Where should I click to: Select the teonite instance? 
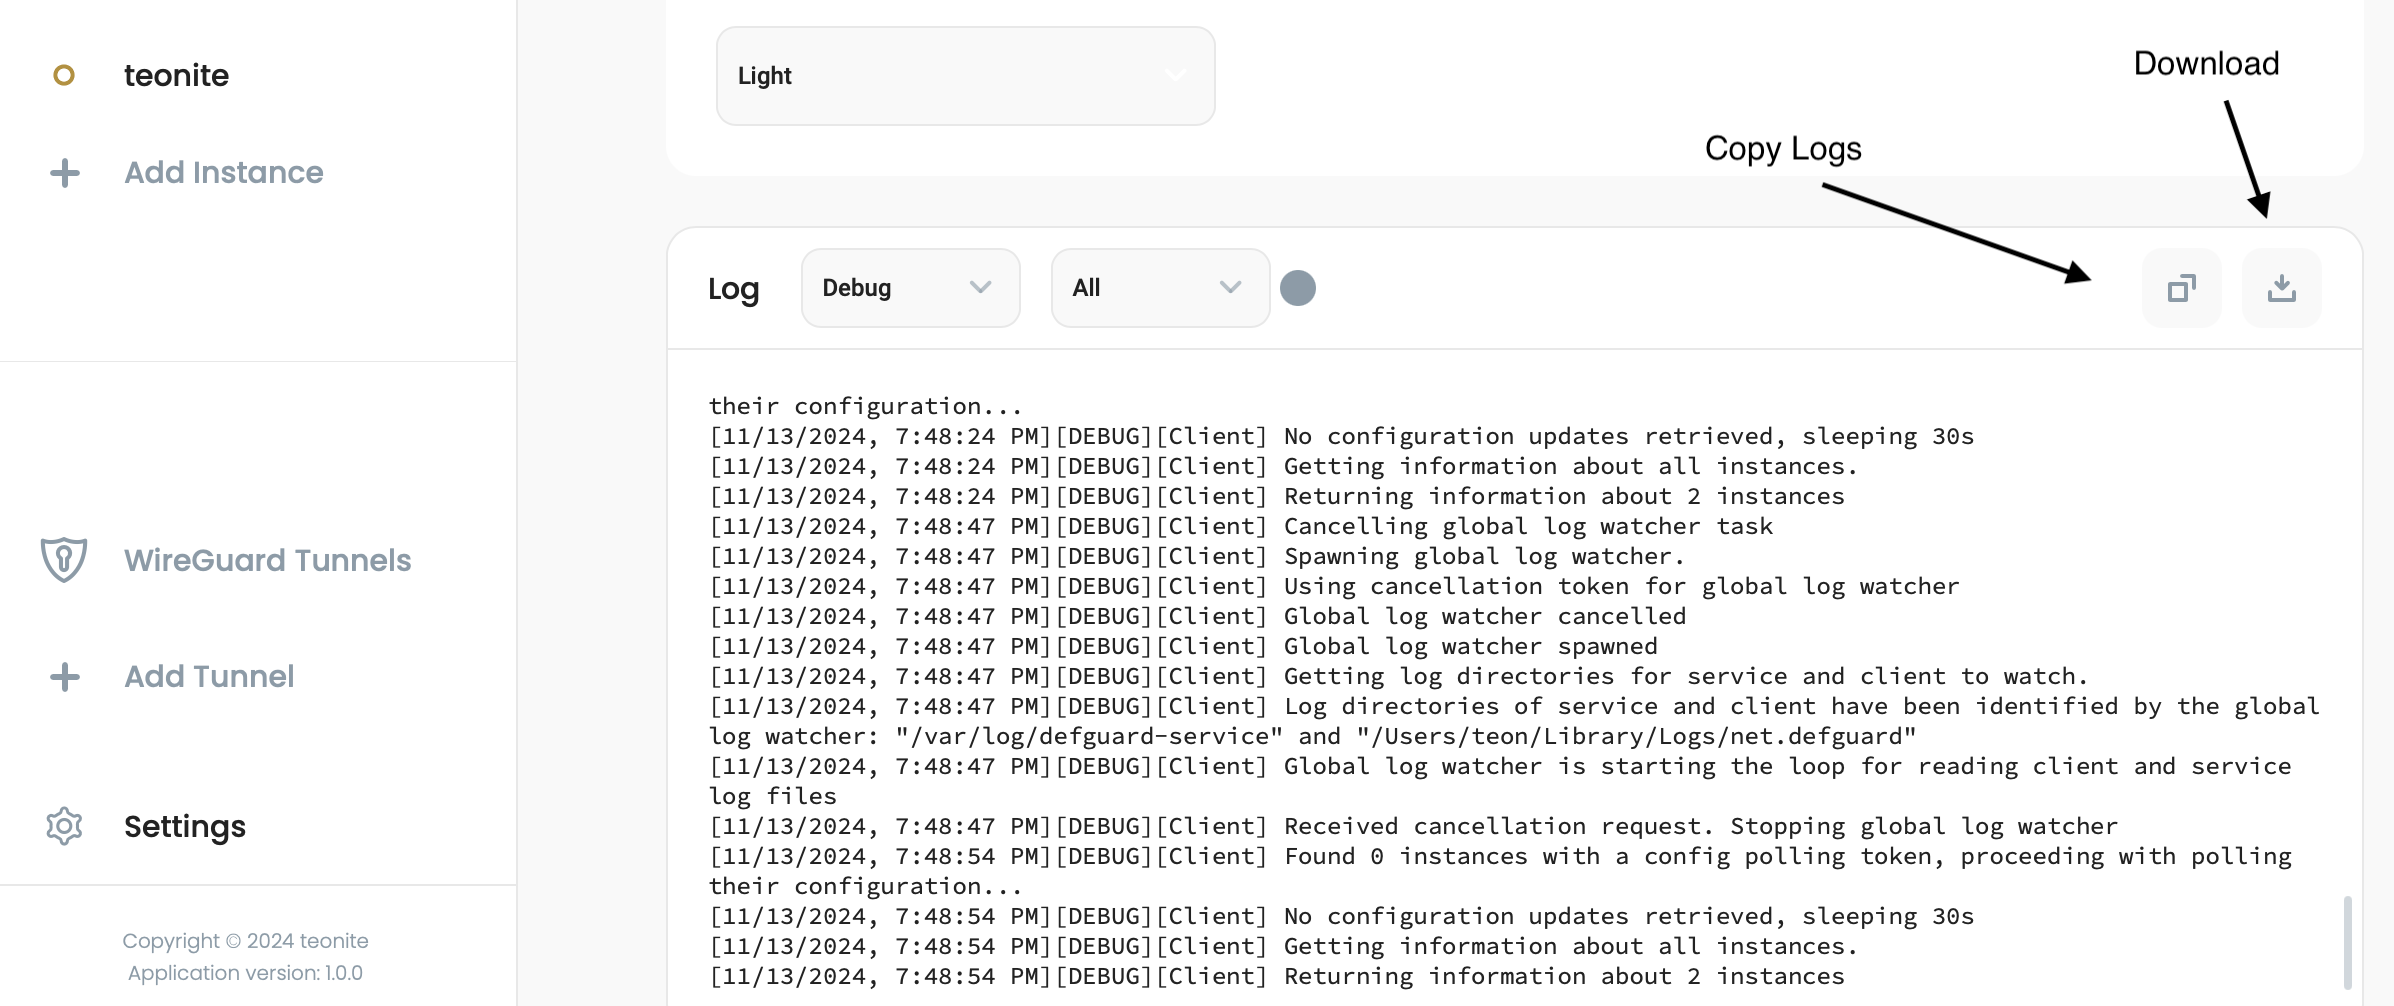point(176,75)
